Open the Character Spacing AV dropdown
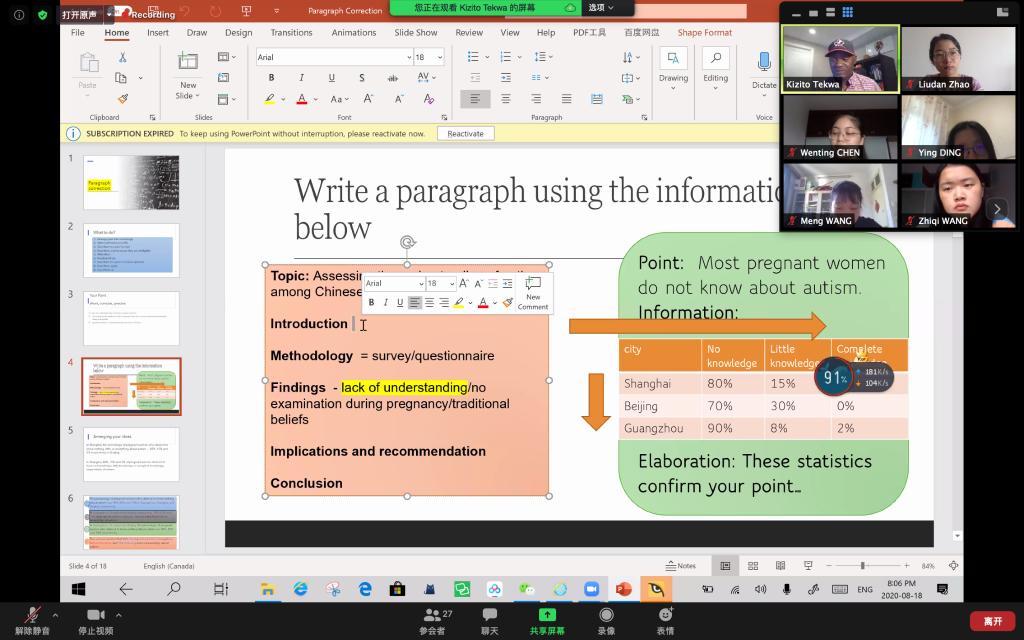The height and width of the screenshot is (640, 1024). (426, 78)
